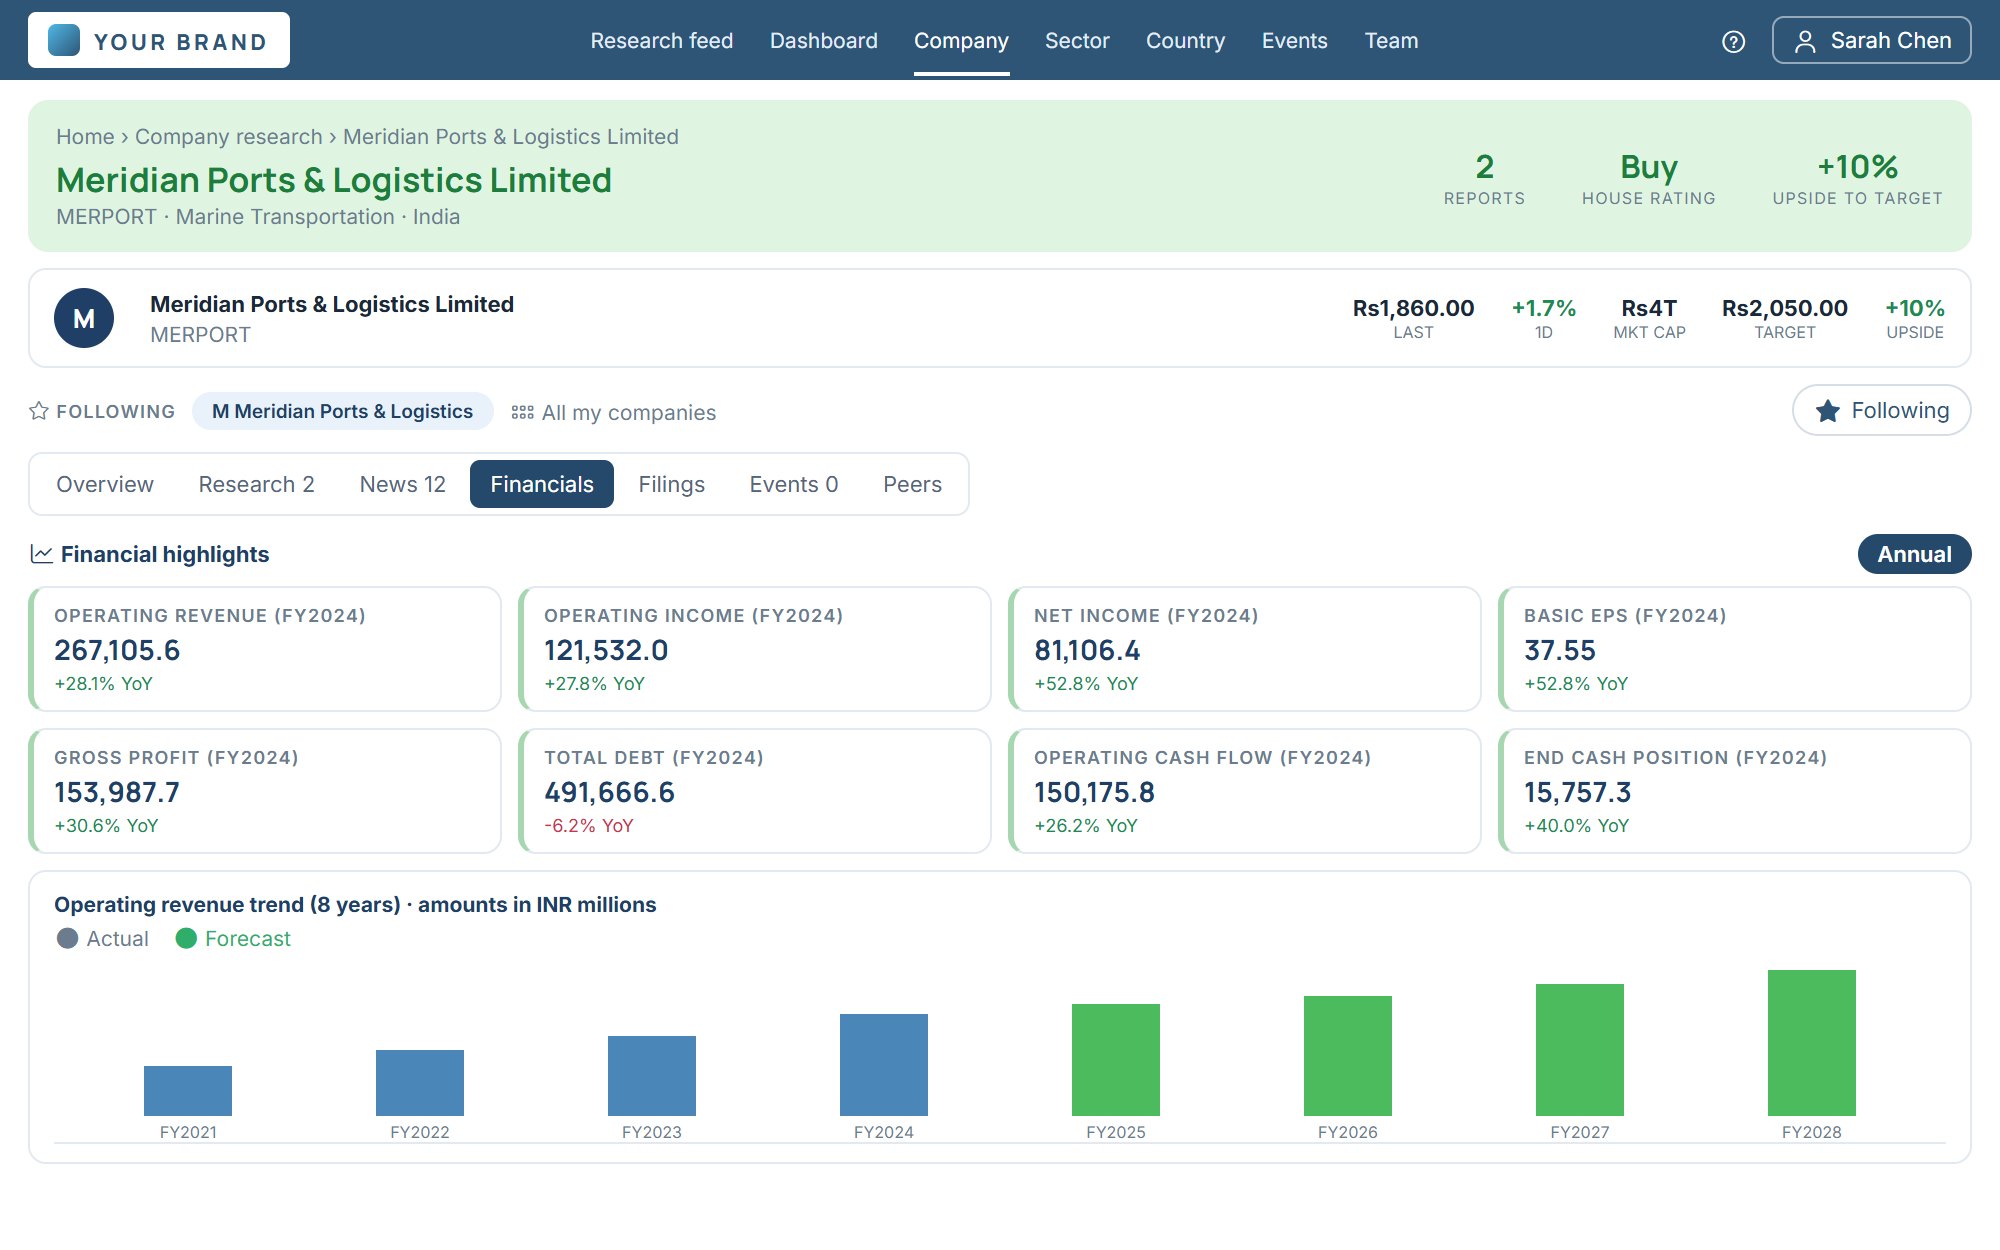Image resolution: width=2000 pixels, height=1250 pixels.
Task: Open the Team navigation item
Action: point(1391,41)
